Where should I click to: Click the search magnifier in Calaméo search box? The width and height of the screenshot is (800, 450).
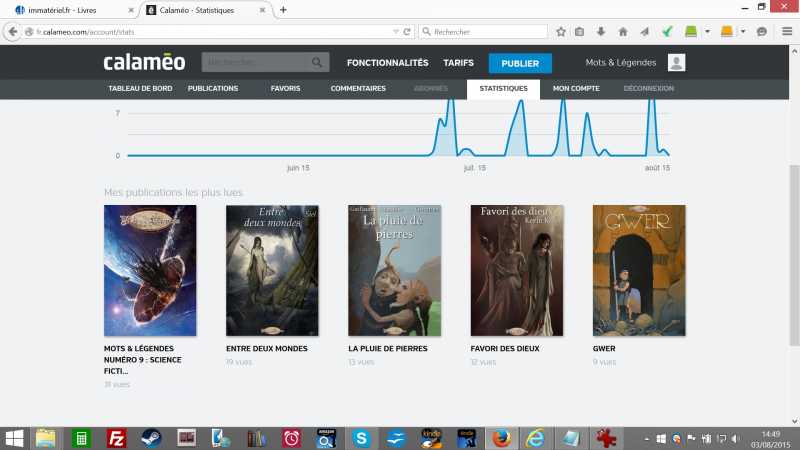click(317, 63)
